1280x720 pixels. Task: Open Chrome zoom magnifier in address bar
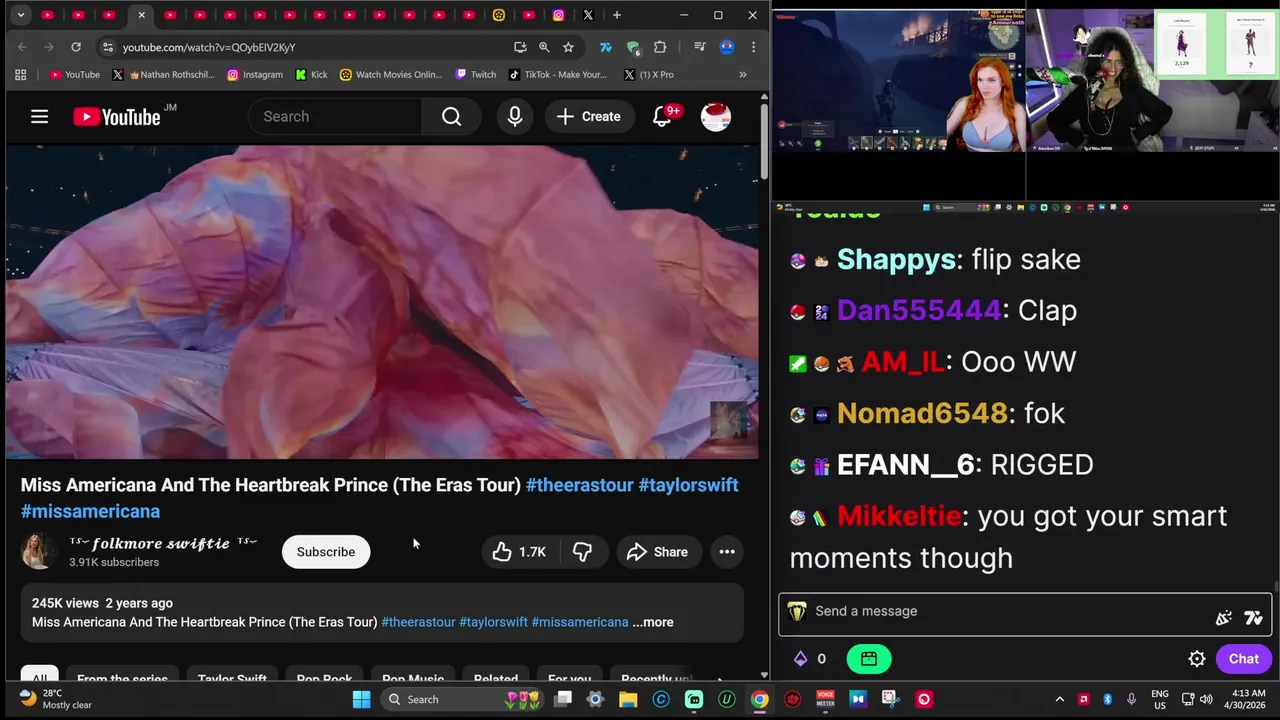click(544, 47)
